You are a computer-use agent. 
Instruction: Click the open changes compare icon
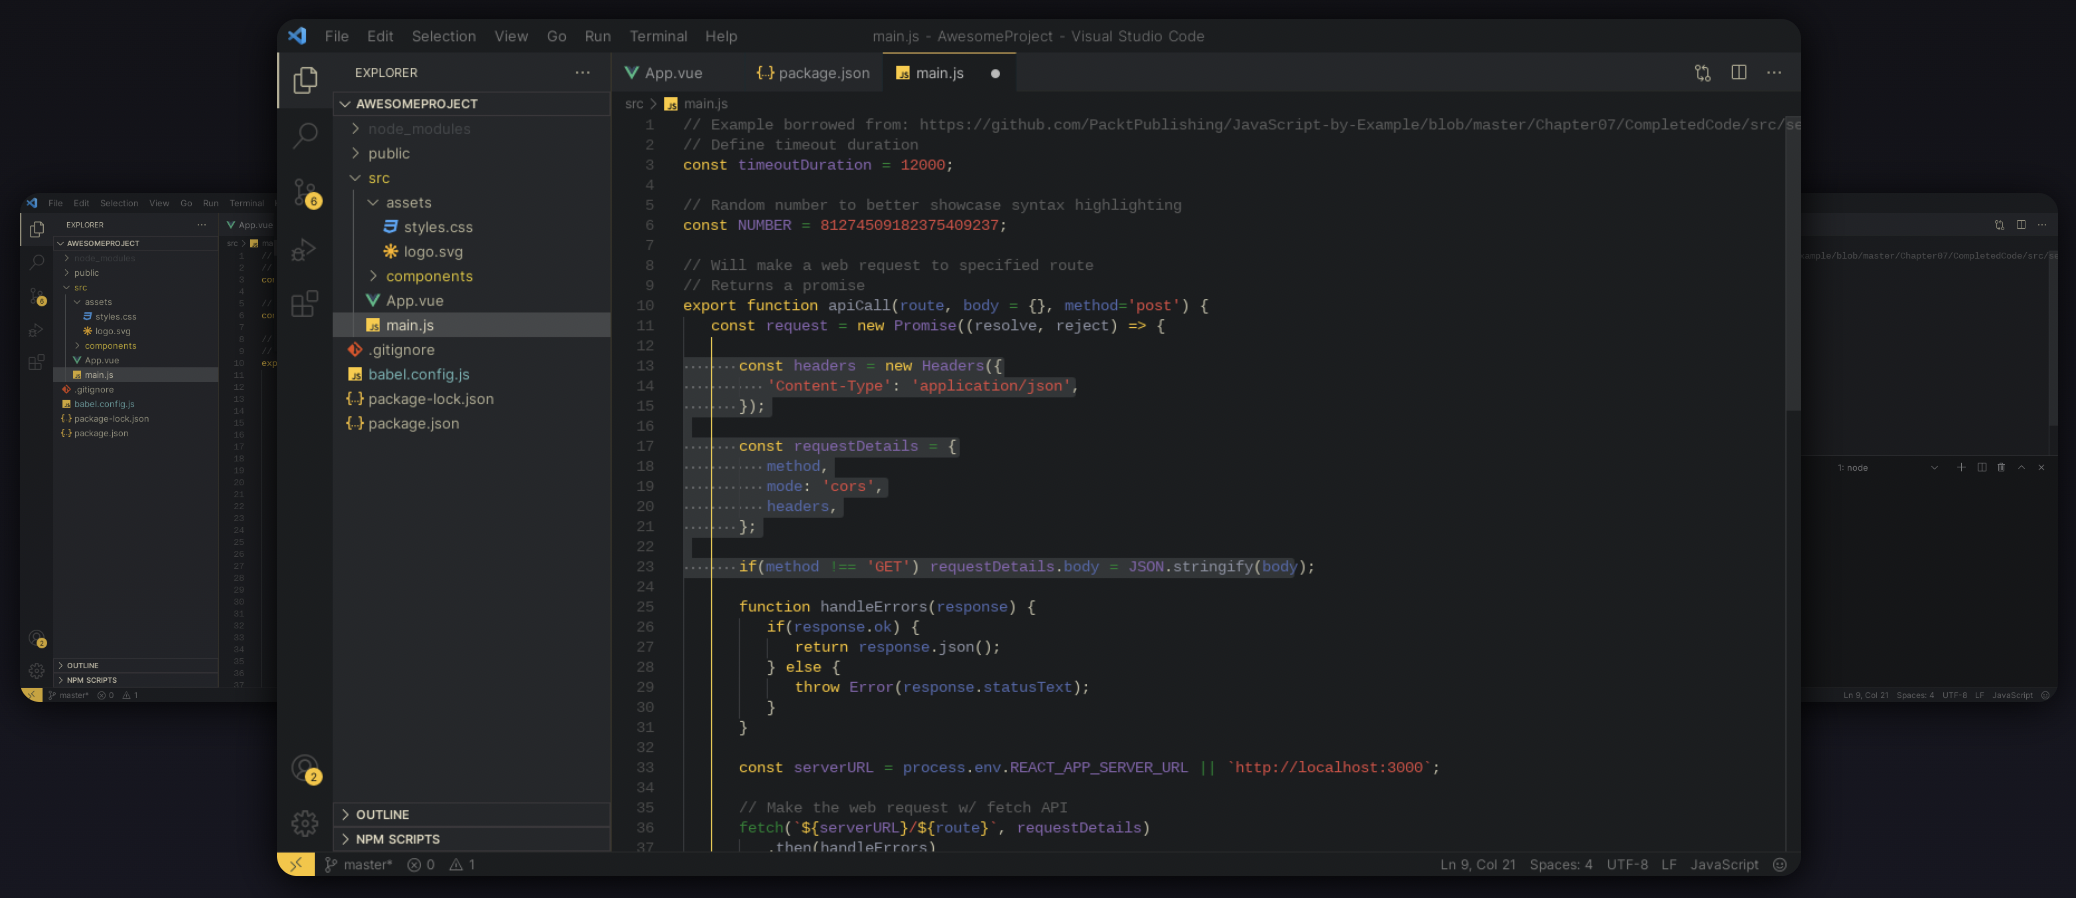(x=1702, y=73)
